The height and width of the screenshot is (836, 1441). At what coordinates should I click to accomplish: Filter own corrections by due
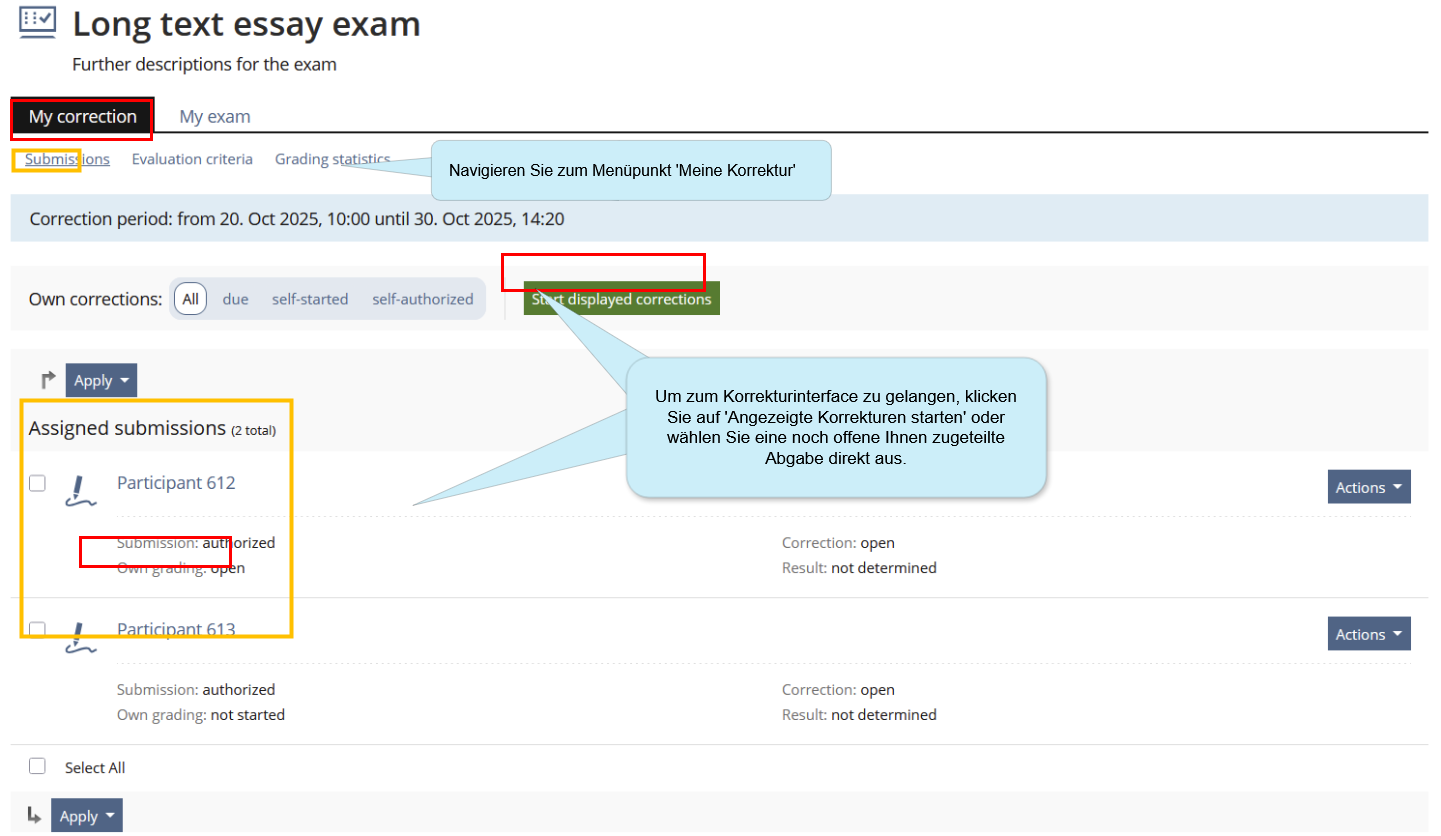(235, 299)
